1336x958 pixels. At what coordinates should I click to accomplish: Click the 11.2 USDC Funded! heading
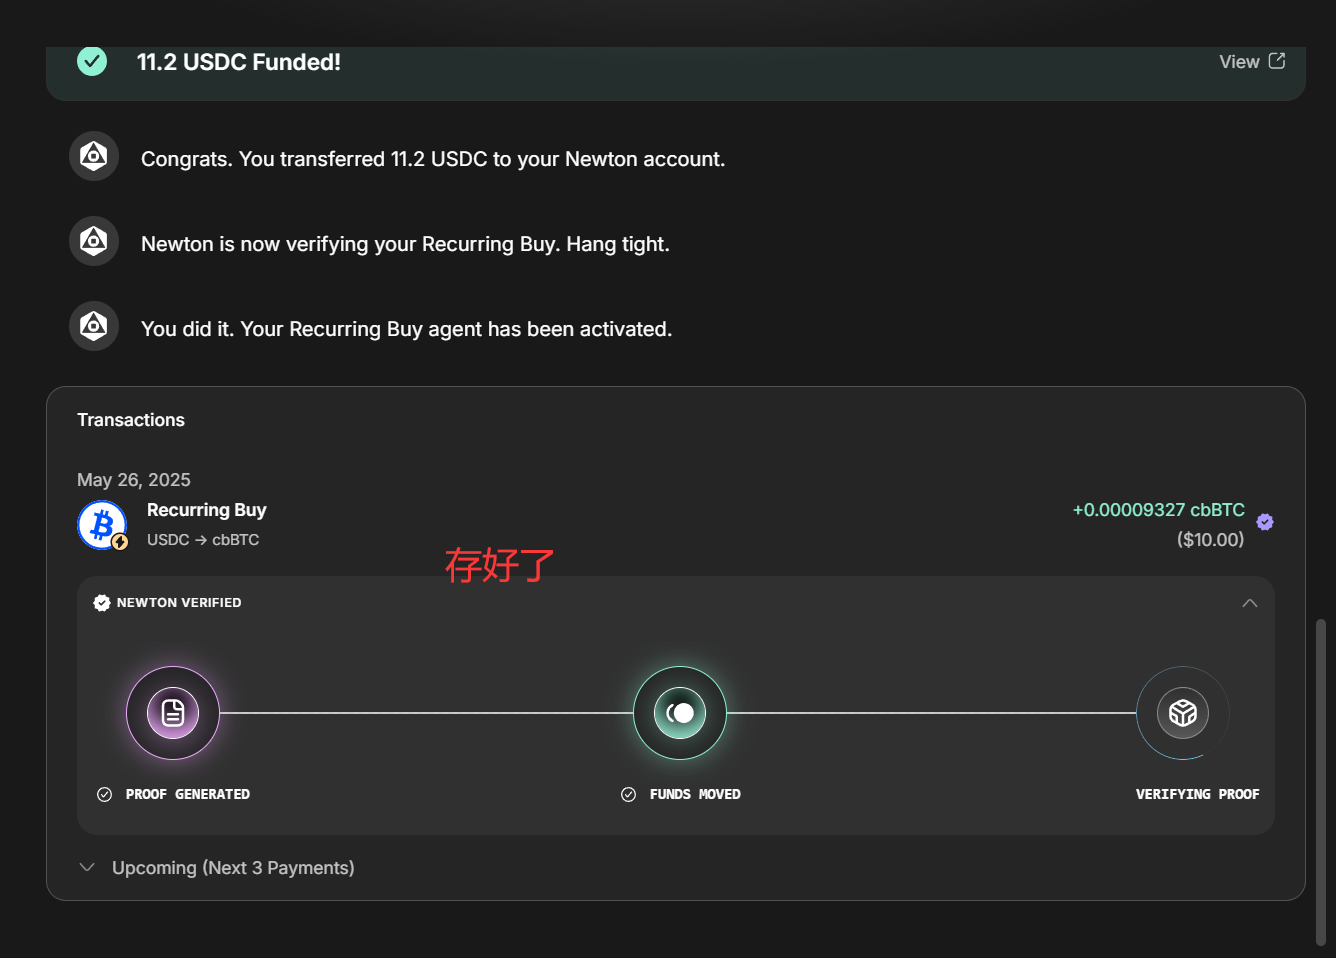[239, 62]
